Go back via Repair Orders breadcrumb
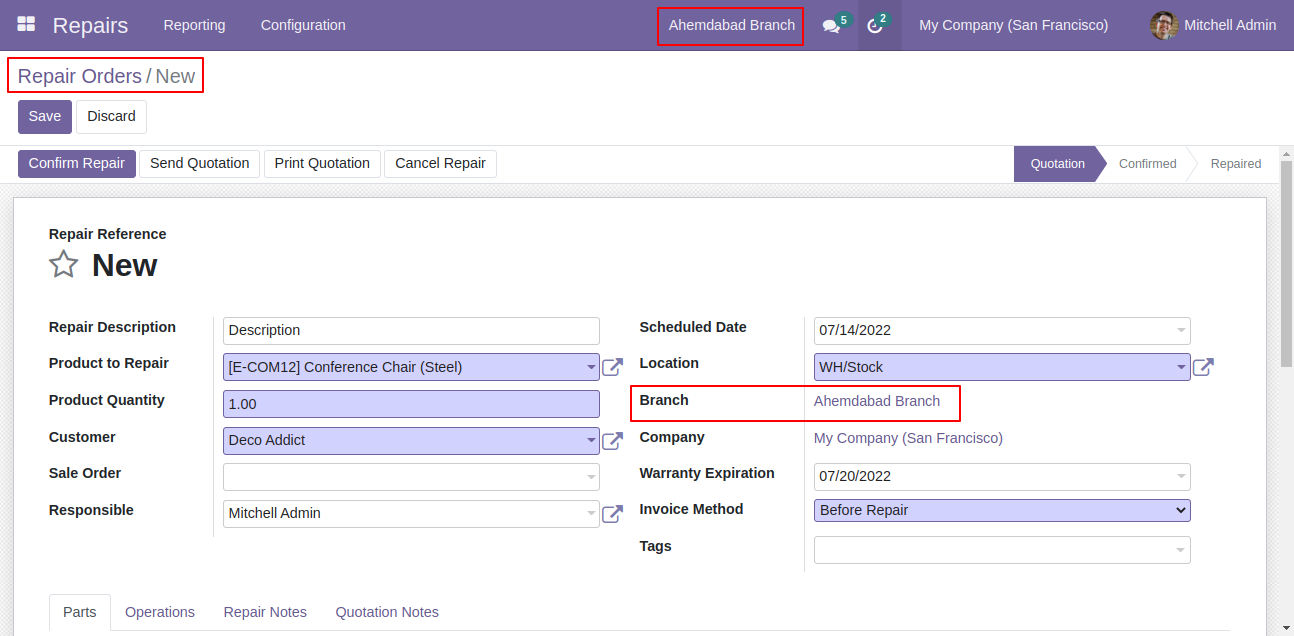The height and width of the screenshot is (636, 1294). [x=80, y=77]
